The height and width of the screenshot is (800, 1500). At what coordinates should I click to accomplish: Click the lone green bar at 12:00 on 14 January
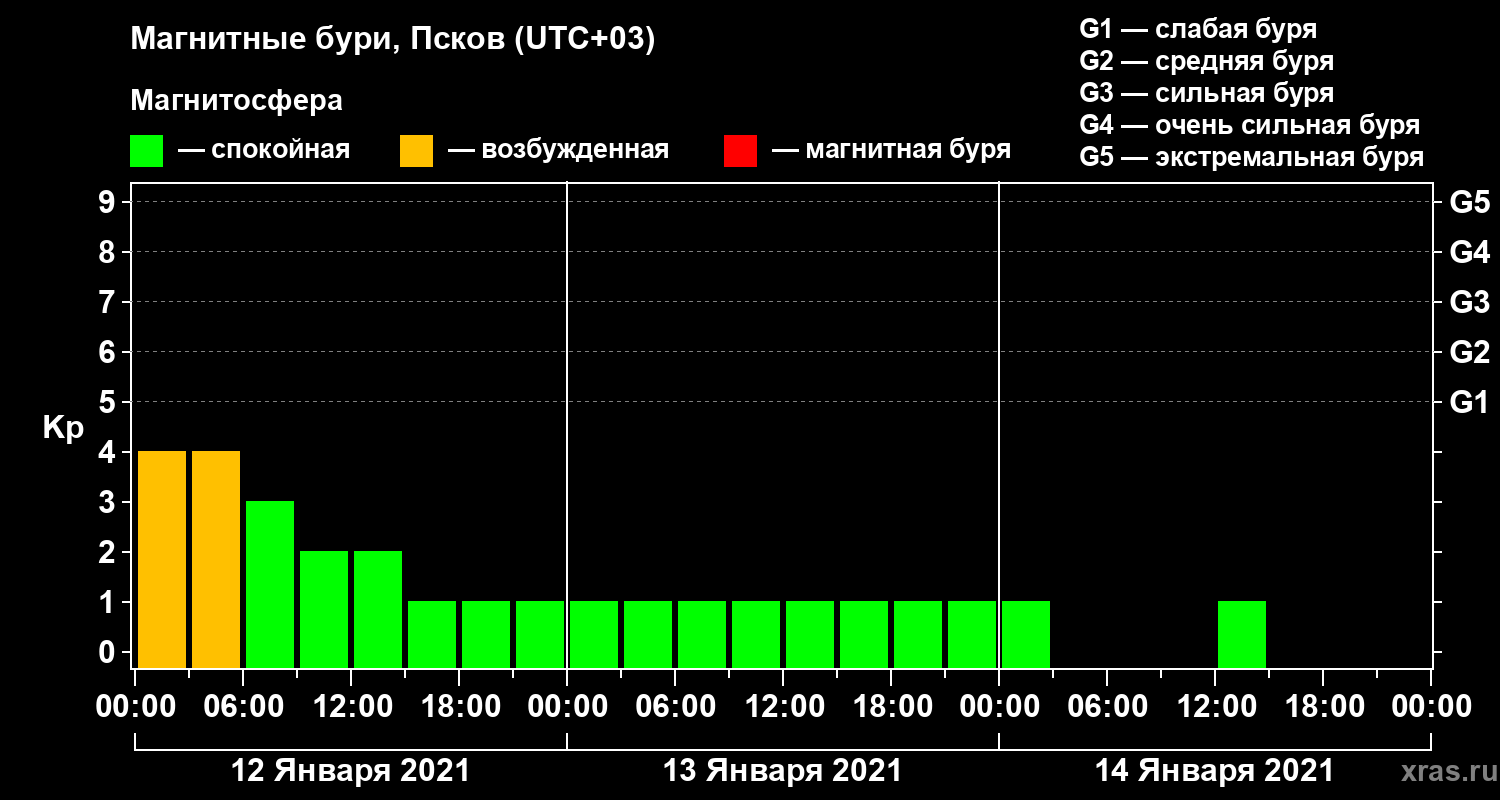pyautogui.click(x=1242, y=634)
